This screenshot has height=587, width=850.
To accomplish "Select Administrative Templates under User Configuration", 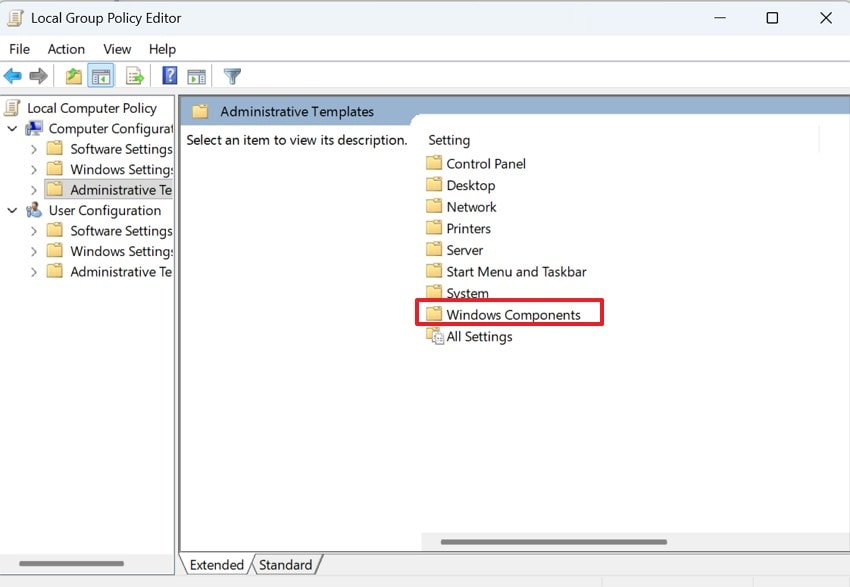I will pos(121,272).
